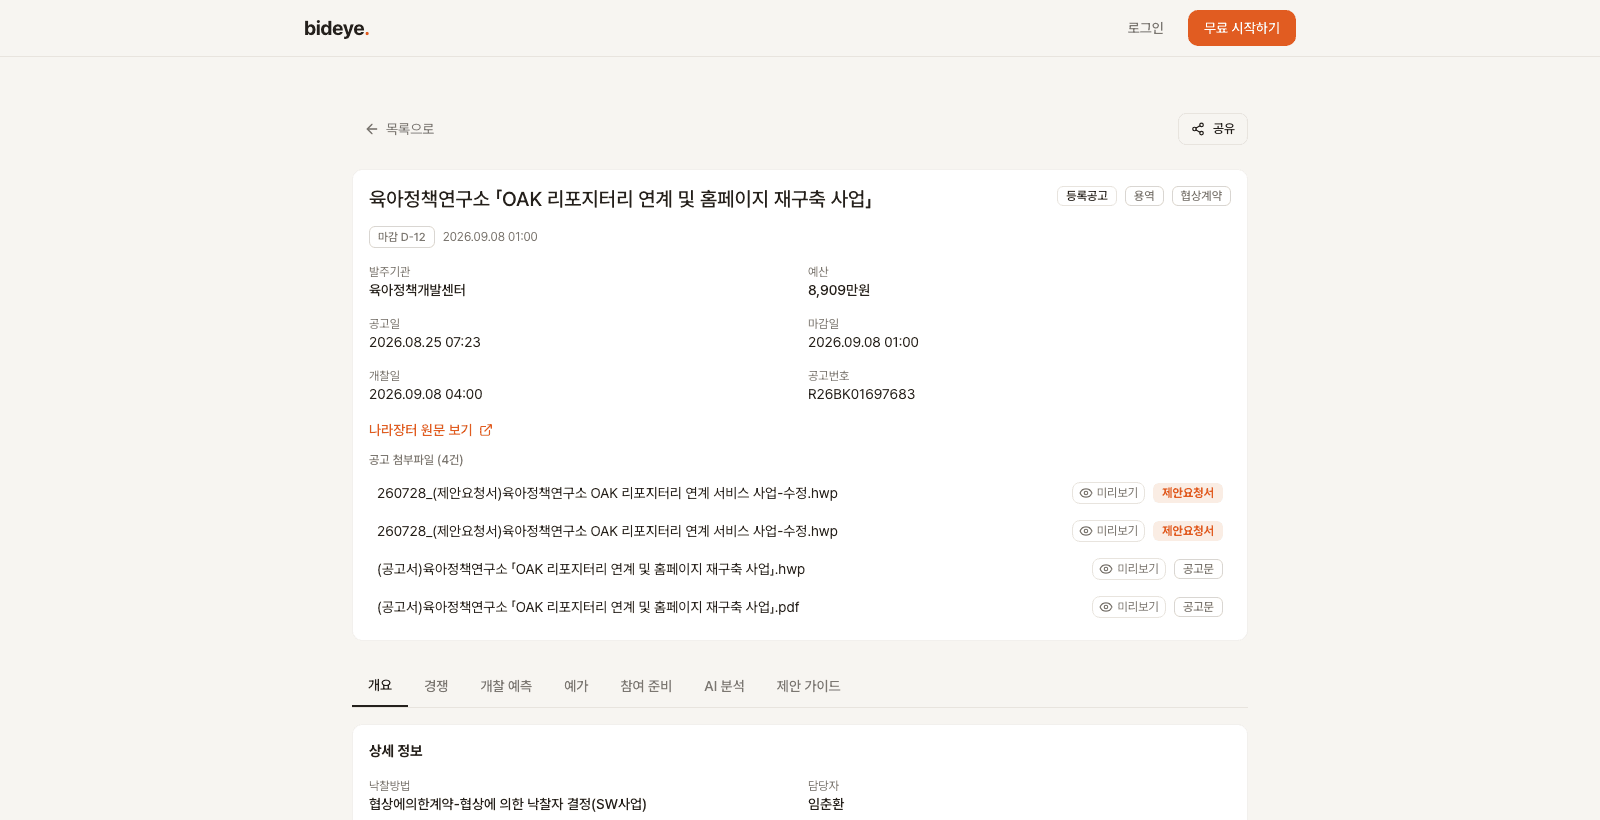
Task: Click the bideye logo
Action: pyautogui.click(x=336, y=29)
